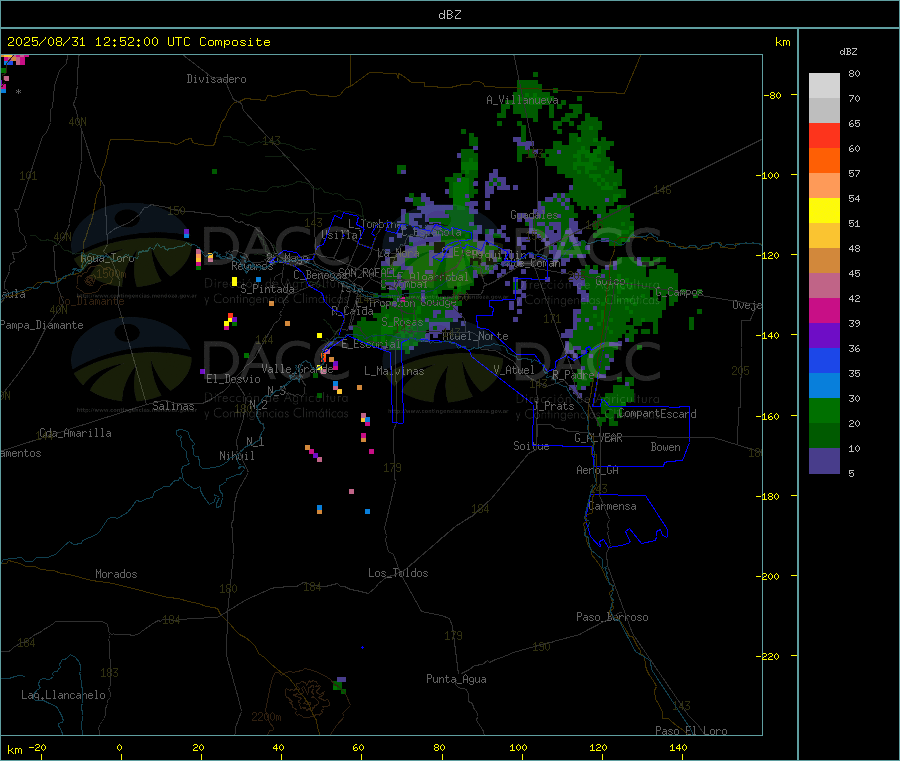This screenshot has width=900, height=761.
Task: Click the timestamp '2025/08/31 12:52:00 UTC Composite'
Action: [138, 42]
